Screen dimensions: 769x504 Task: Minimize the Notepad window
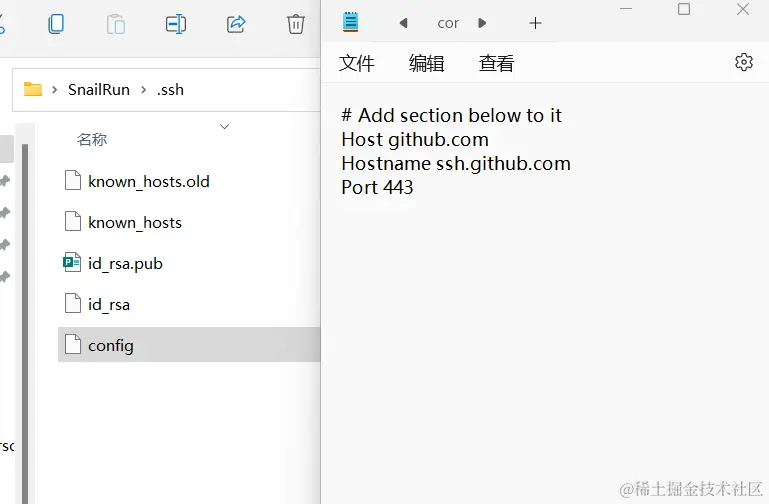coord(626,9)
